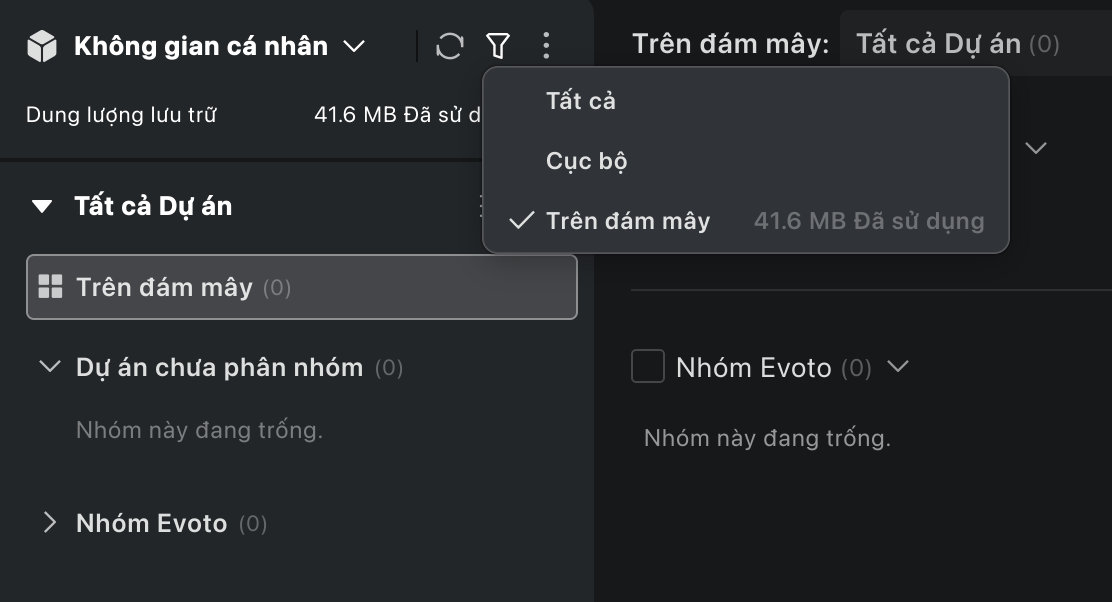Click the cube icon beside Không gian cá nhân
Viewport: 1112px width, 602px height.
click(x=42, y=46)
